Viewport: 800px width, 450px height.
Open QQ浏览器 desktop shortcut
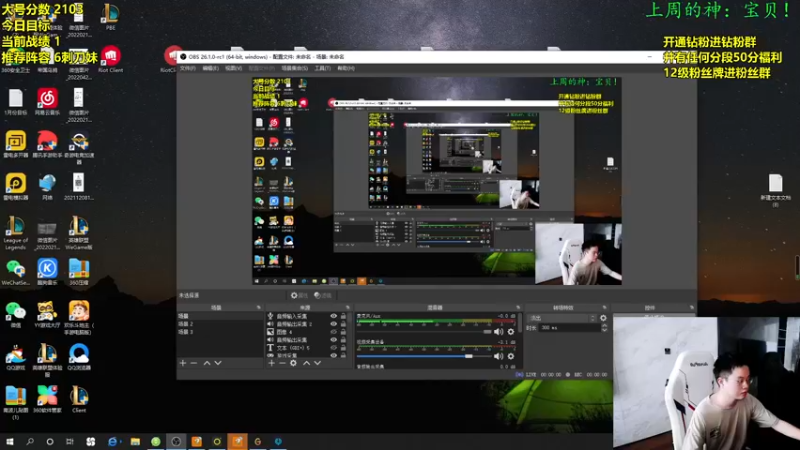click(79, 357)
